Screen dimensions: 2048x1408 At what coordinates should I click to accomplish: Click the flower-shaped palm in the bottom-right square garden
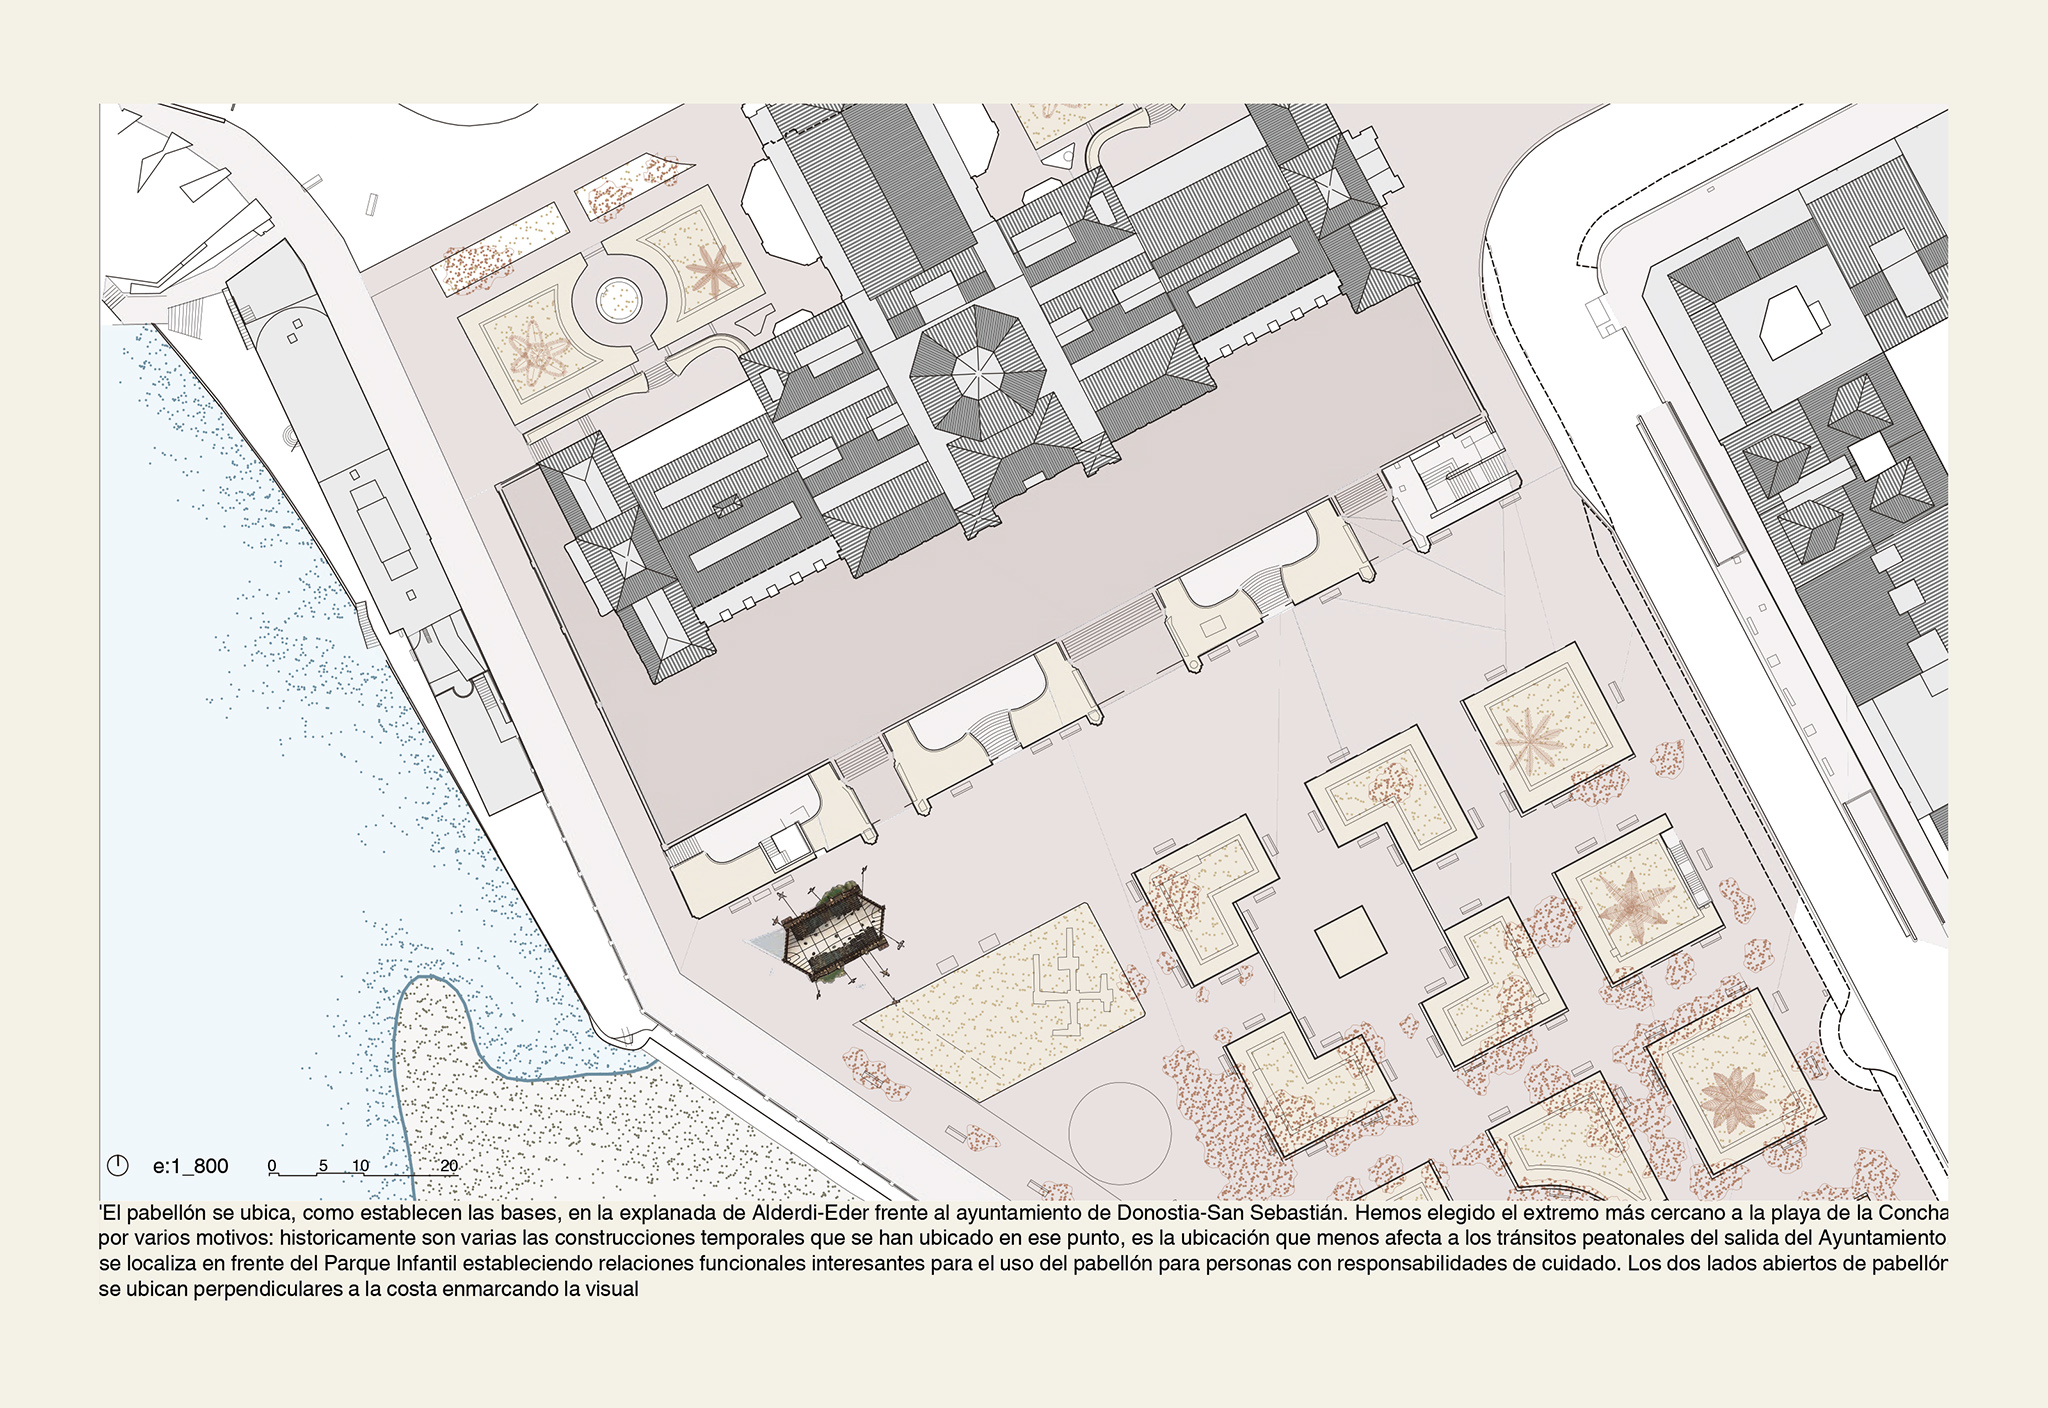pos(1732,1098)
